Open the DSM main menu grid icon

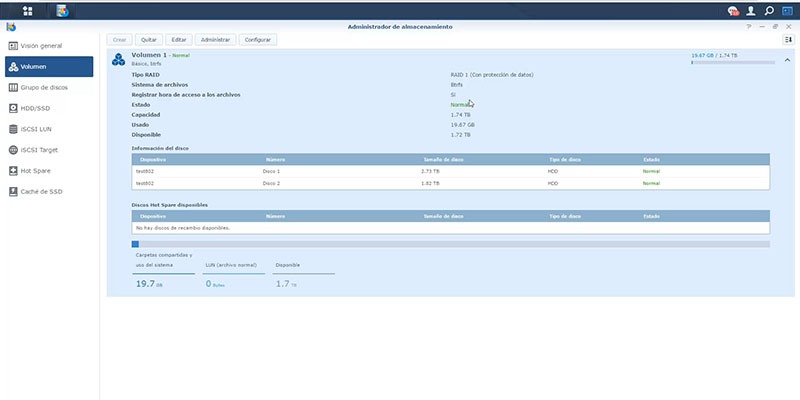(28, 11)
